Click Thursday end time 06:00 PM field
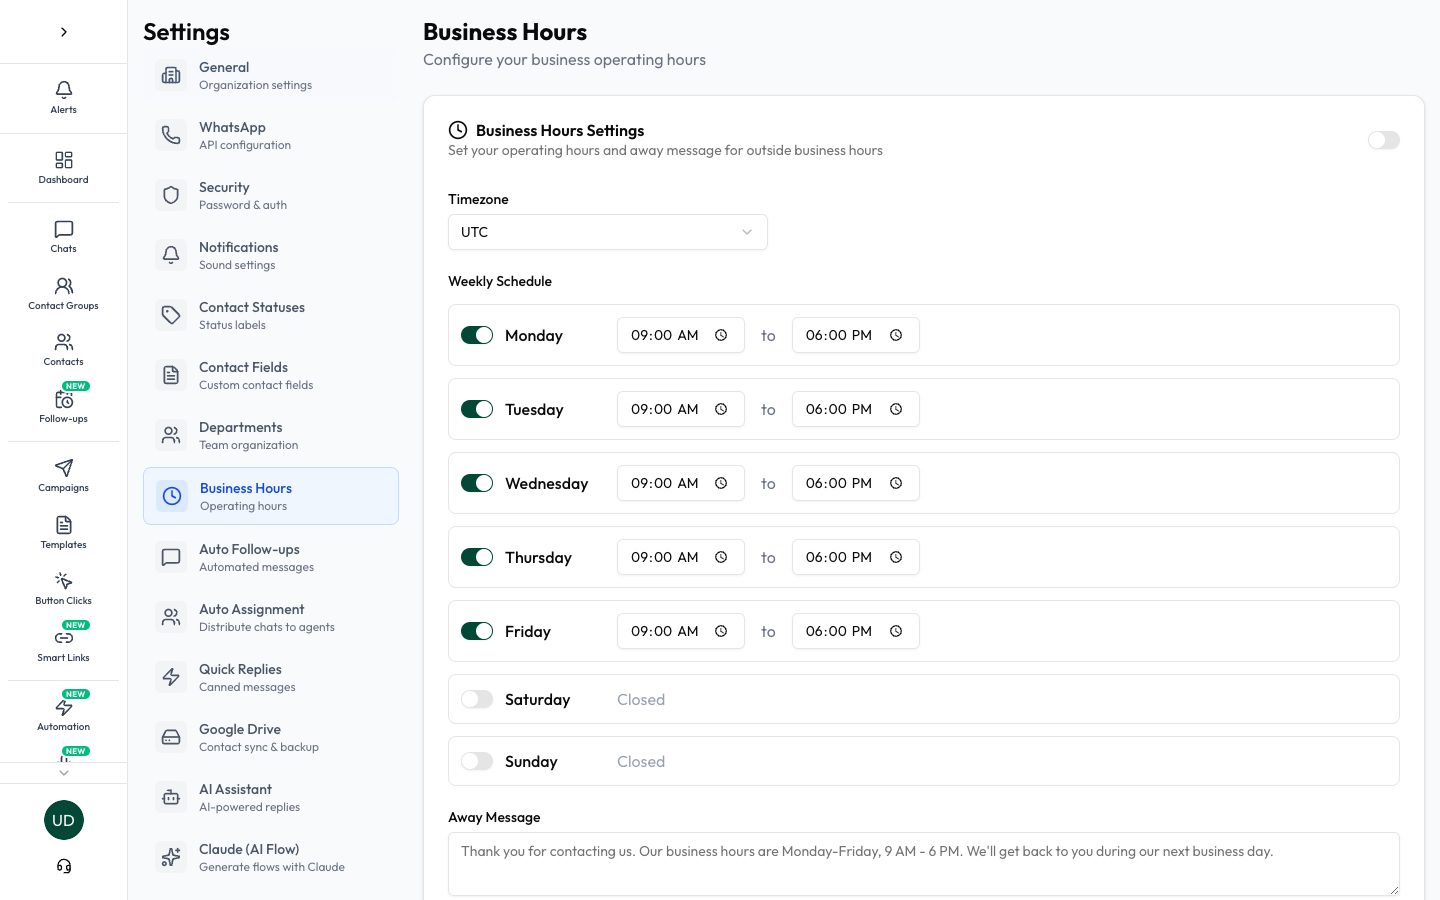The height and width of the screenshot is (900, 1440). (856, 557)
